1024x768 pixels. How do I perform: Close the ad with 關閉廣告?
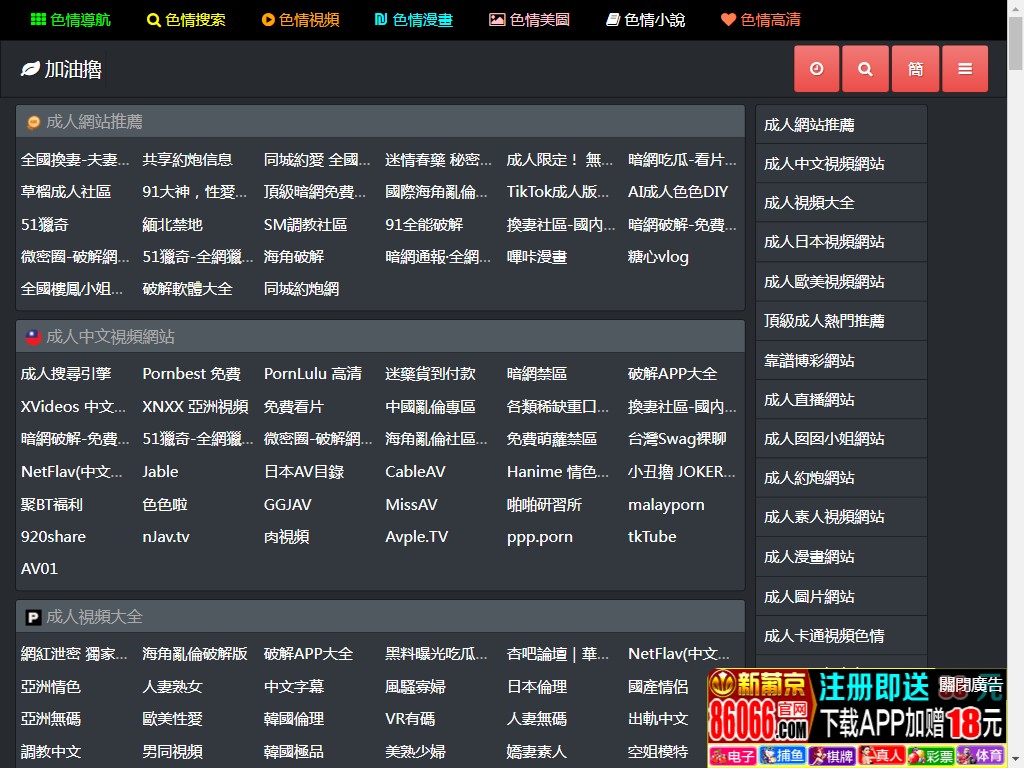(970, 684)
